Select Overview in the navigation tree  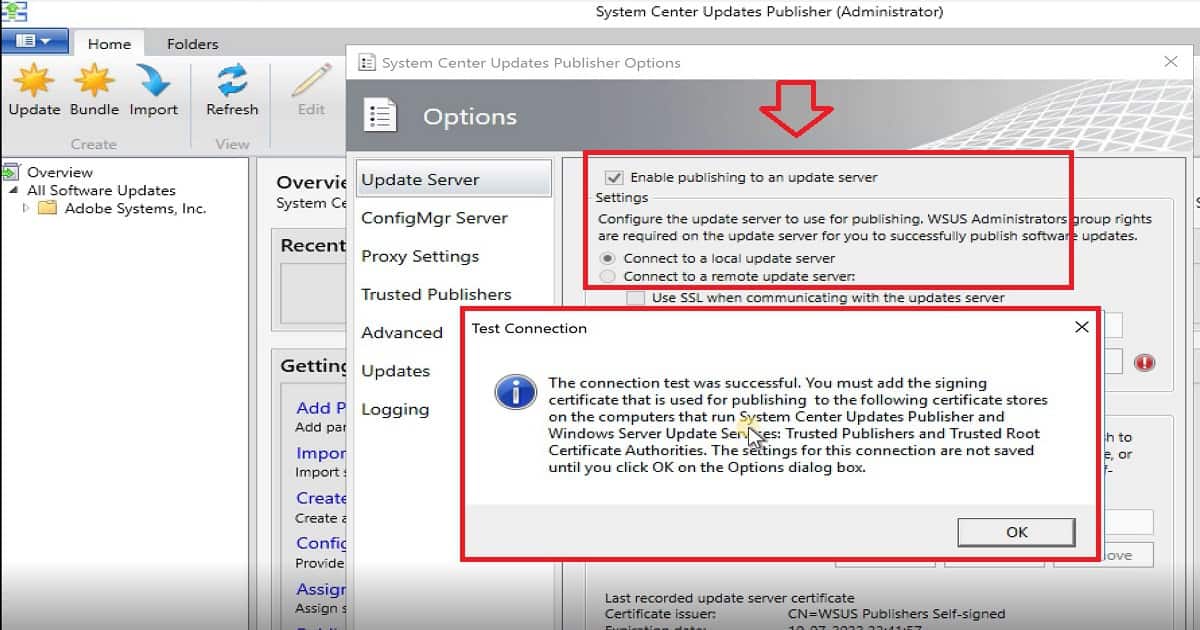click(x=59, y=172)
